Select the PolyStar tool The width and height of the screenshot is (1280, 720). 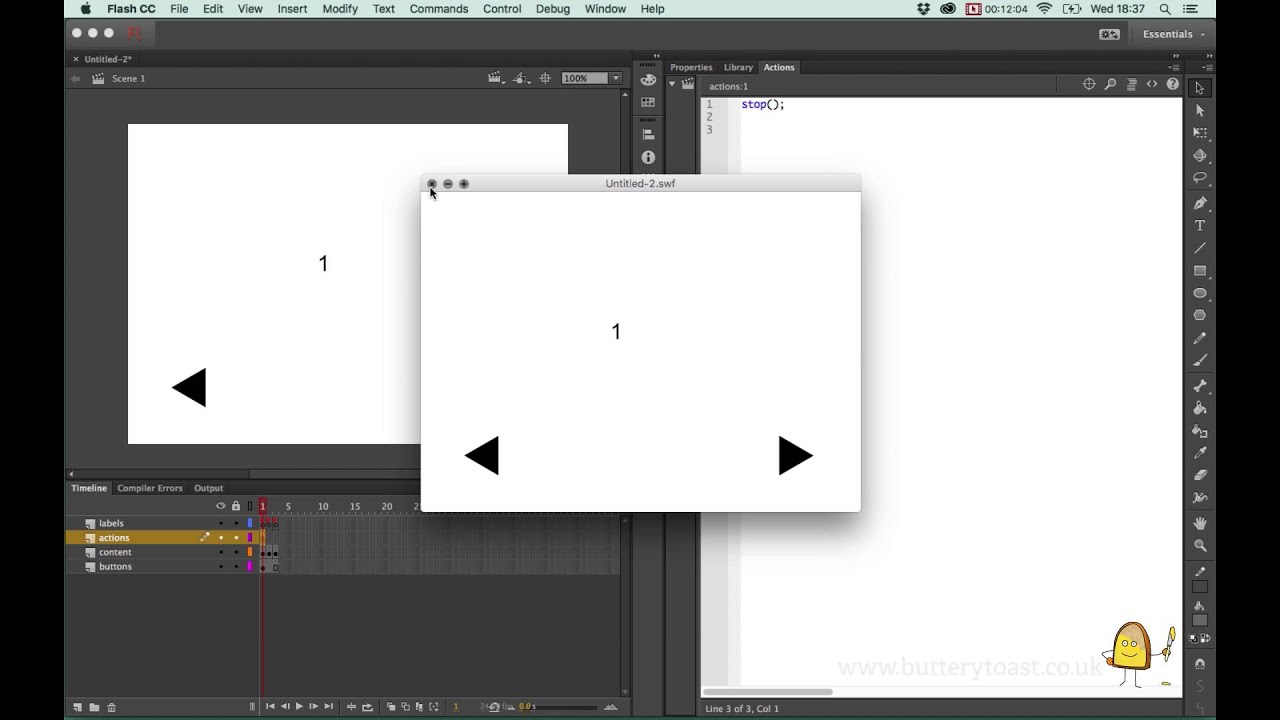[1200, 315]
